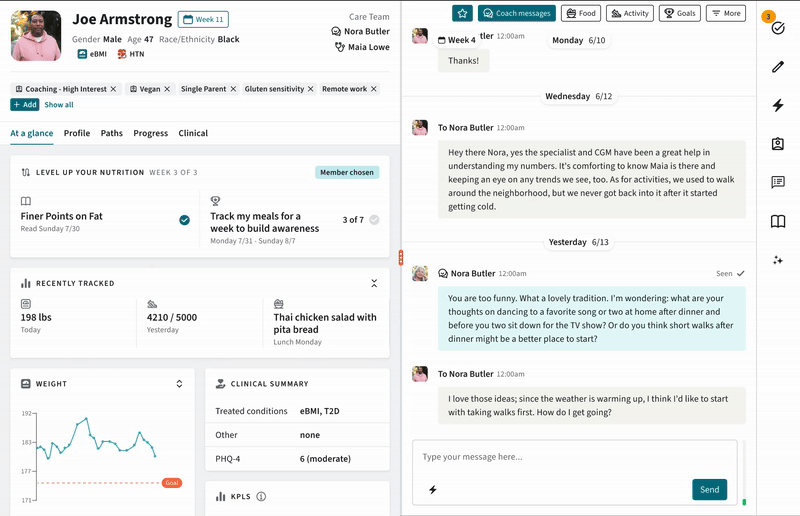Viewport: 800px width, 516px height.
Task: Toggle Finer Points on Fat completed checkmark
Action: (185, 220)
